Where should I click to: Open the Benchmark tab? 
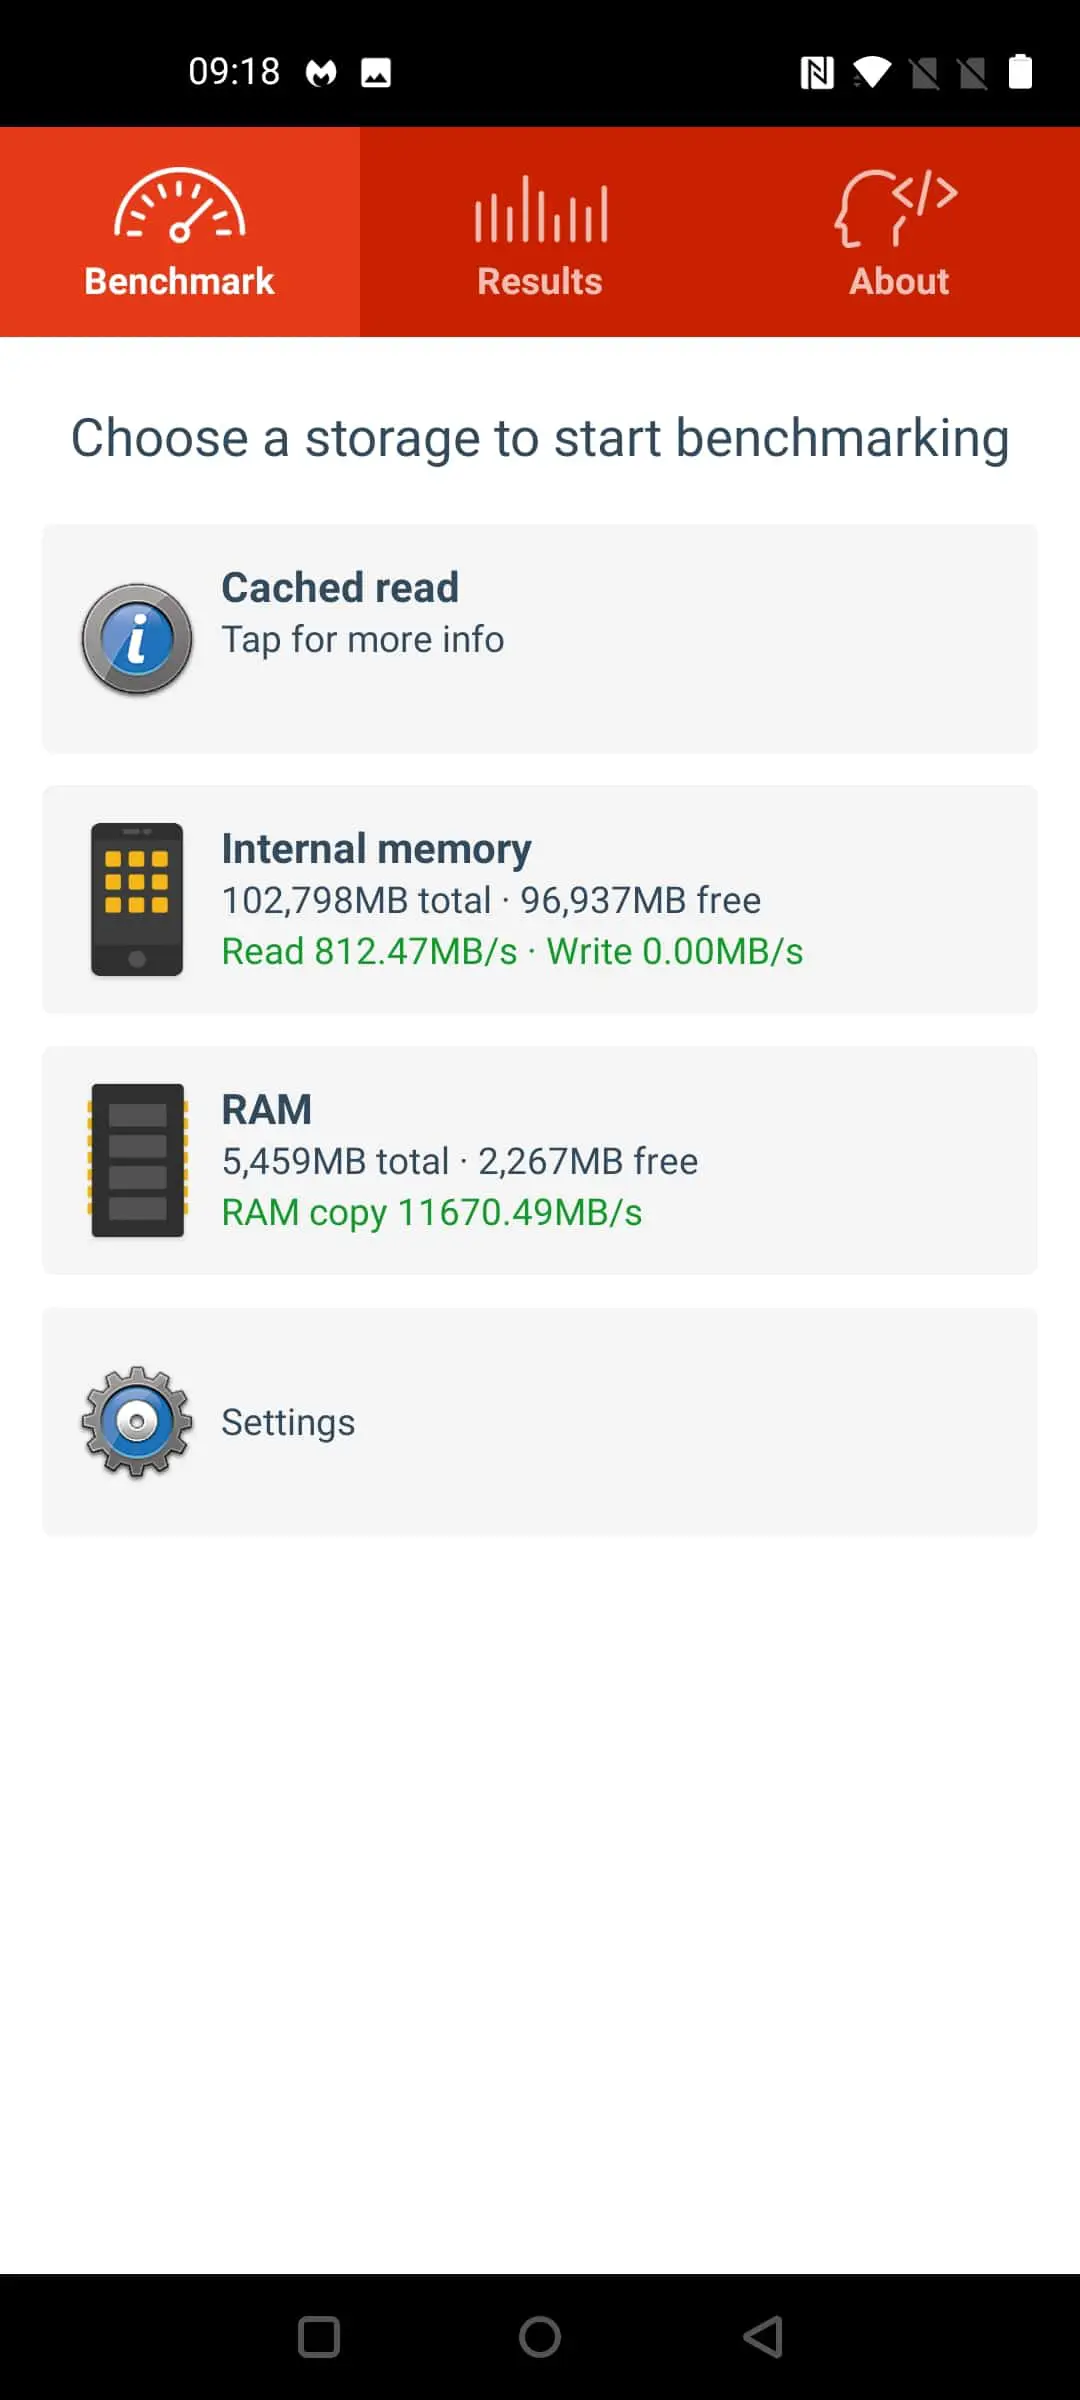click(x=180, y=232)
